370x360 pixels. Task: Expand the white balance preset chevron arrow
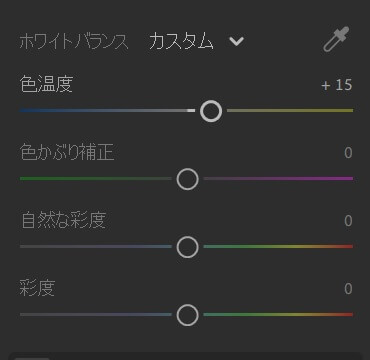point(237,41)
